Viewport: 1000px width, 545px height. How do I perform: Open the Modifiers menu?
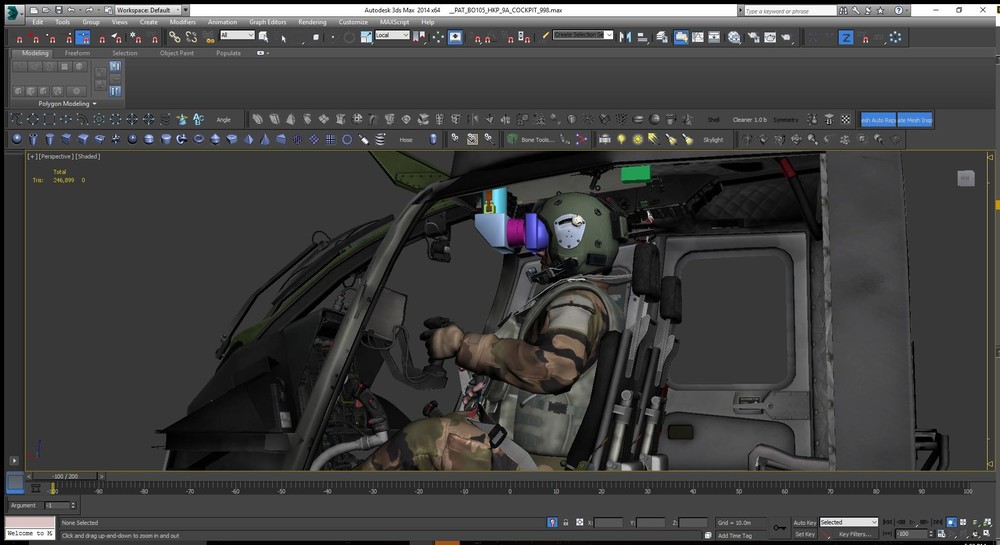point(182,21)
